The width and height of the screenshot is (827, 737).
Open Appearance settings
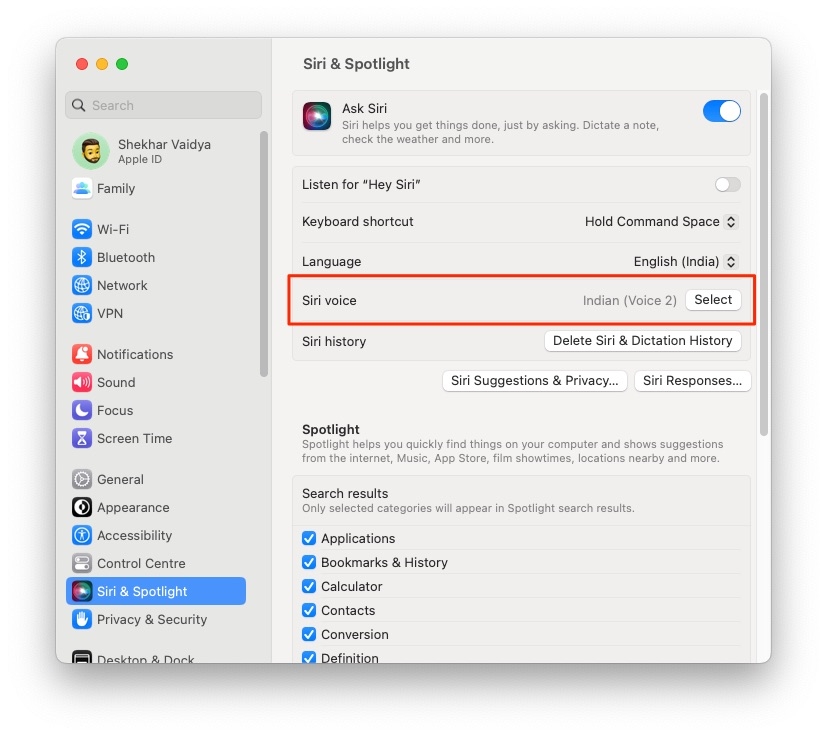(x=156, y=507)
